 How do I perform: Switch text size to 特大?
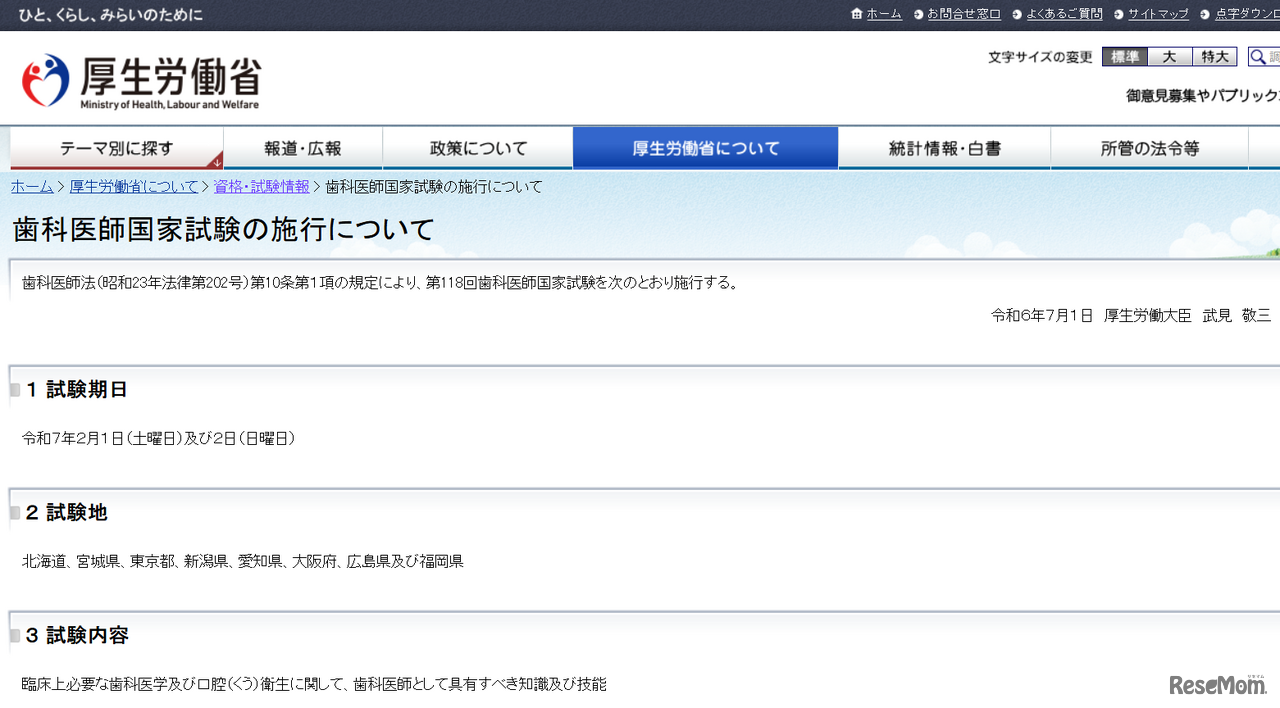(x=1215, y=57)
